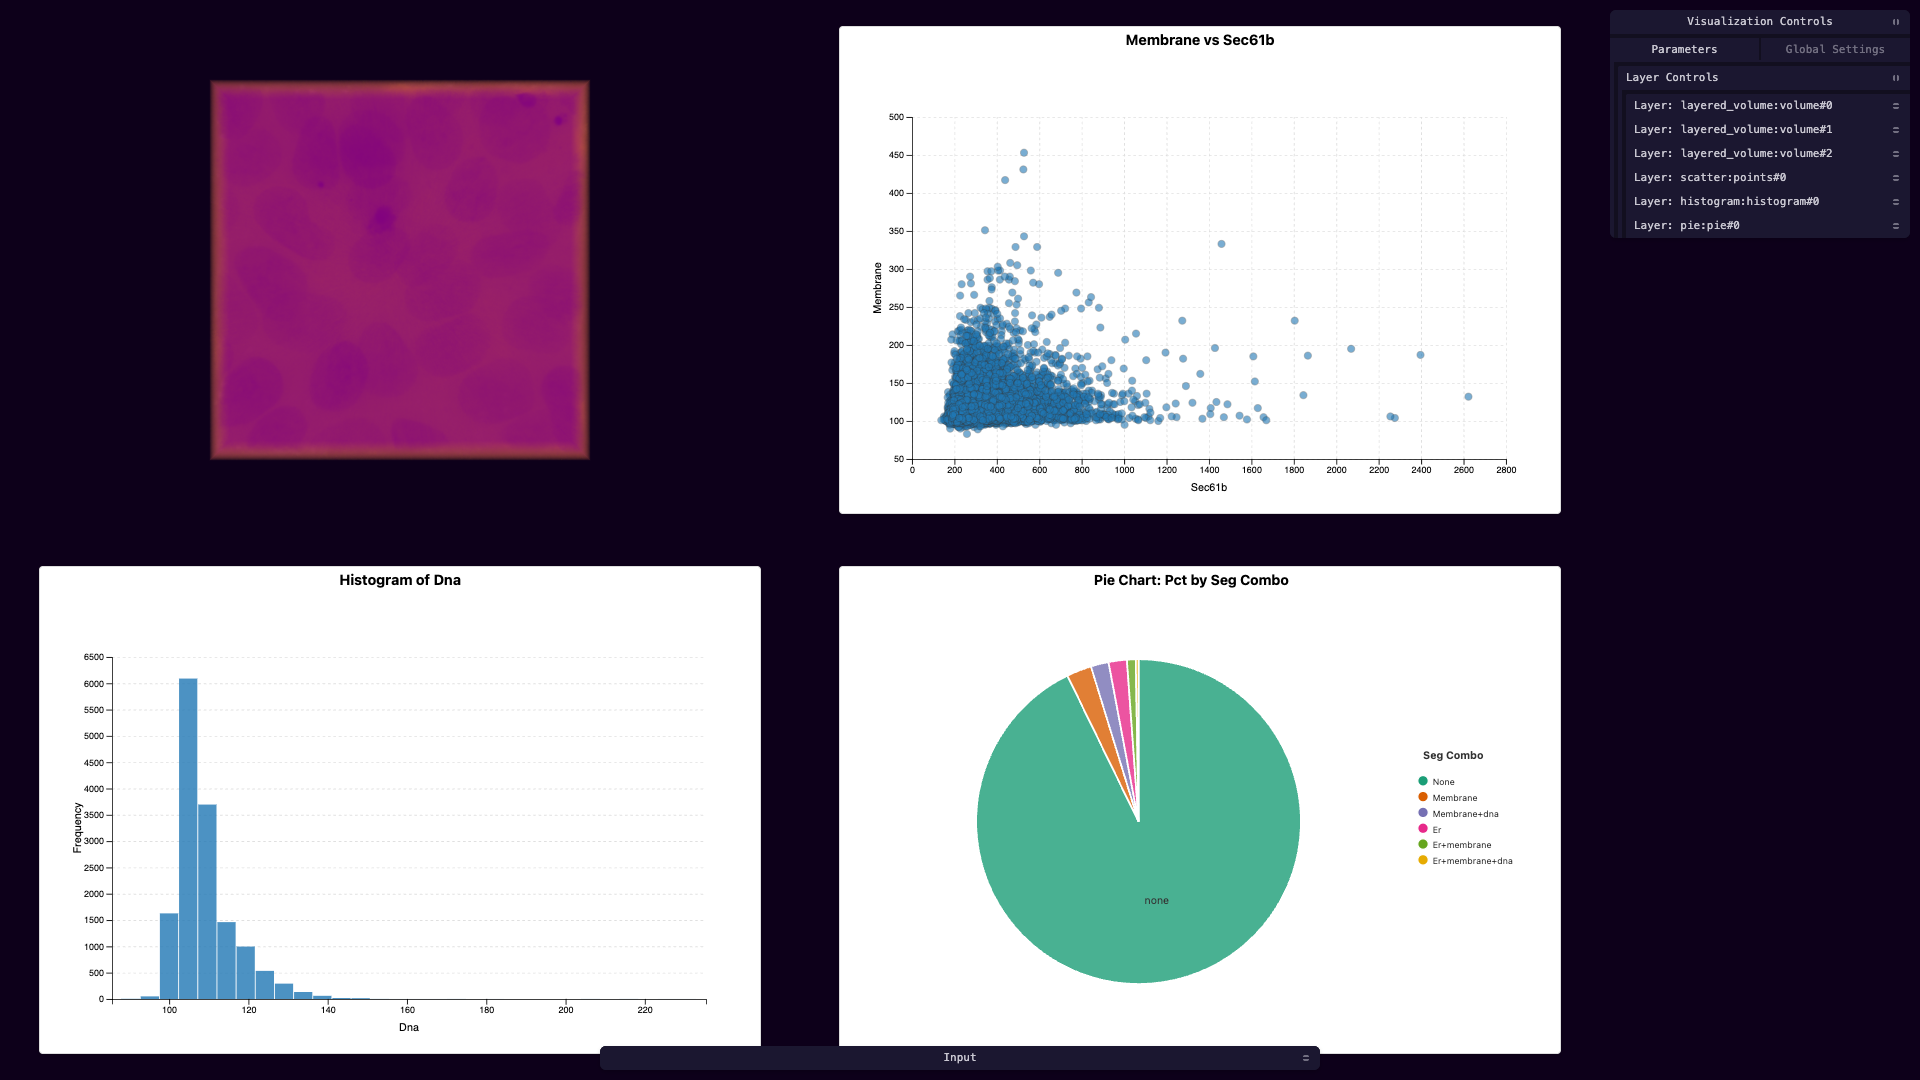Click the 3D volume rendering view
This screenshot has width=1920, height=1080.
pos(400,270)
